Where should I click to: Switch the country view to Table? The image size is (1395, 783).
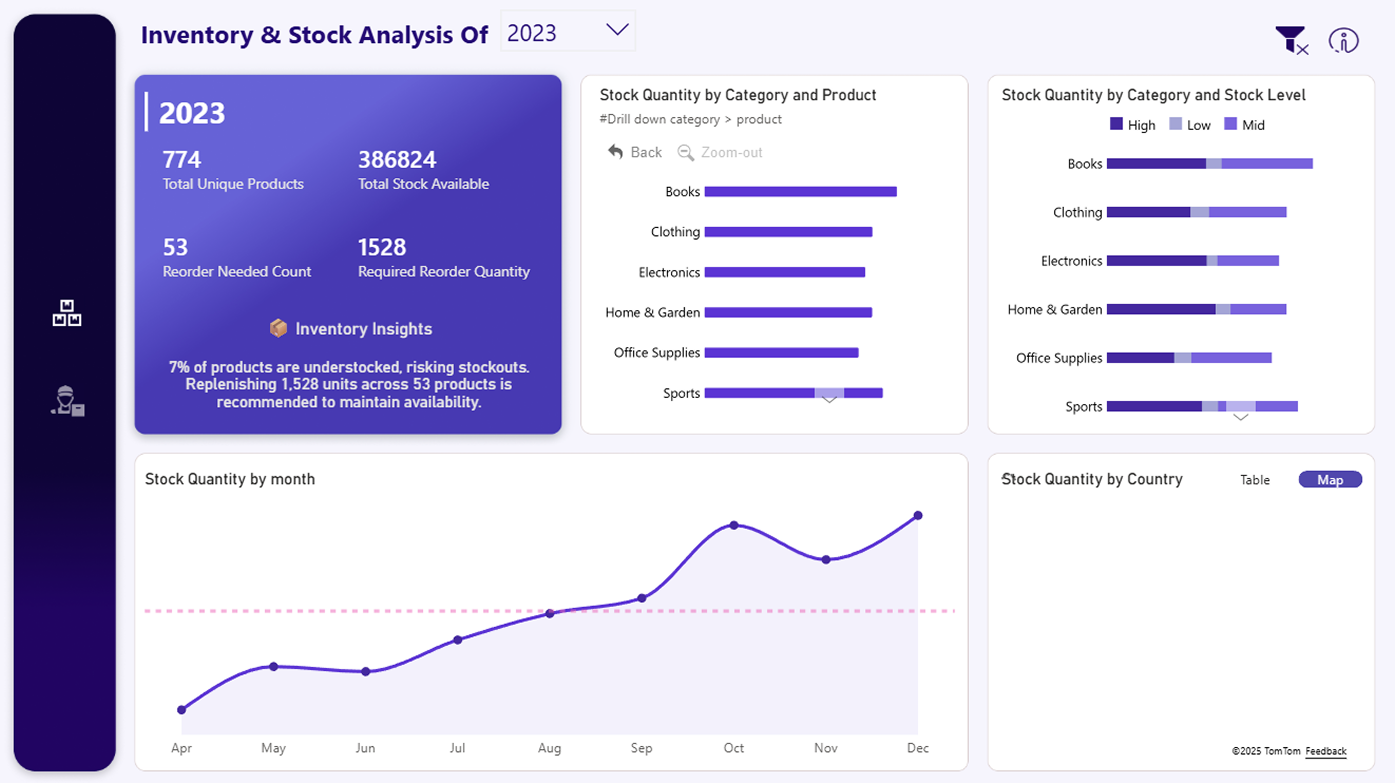(x=1254, y=480)
